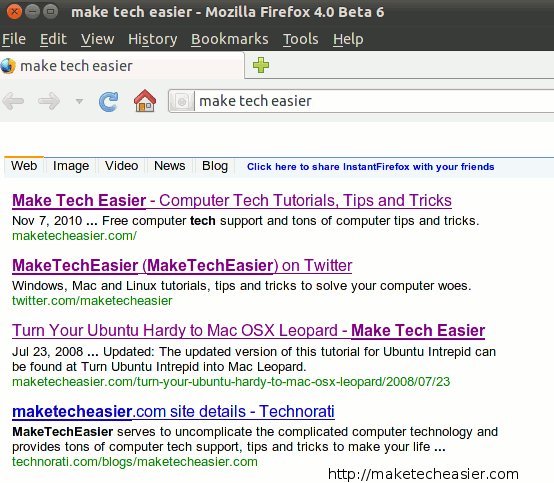
Task: Click the site identity icon in the address bar
Action: (x=182, y=102)
